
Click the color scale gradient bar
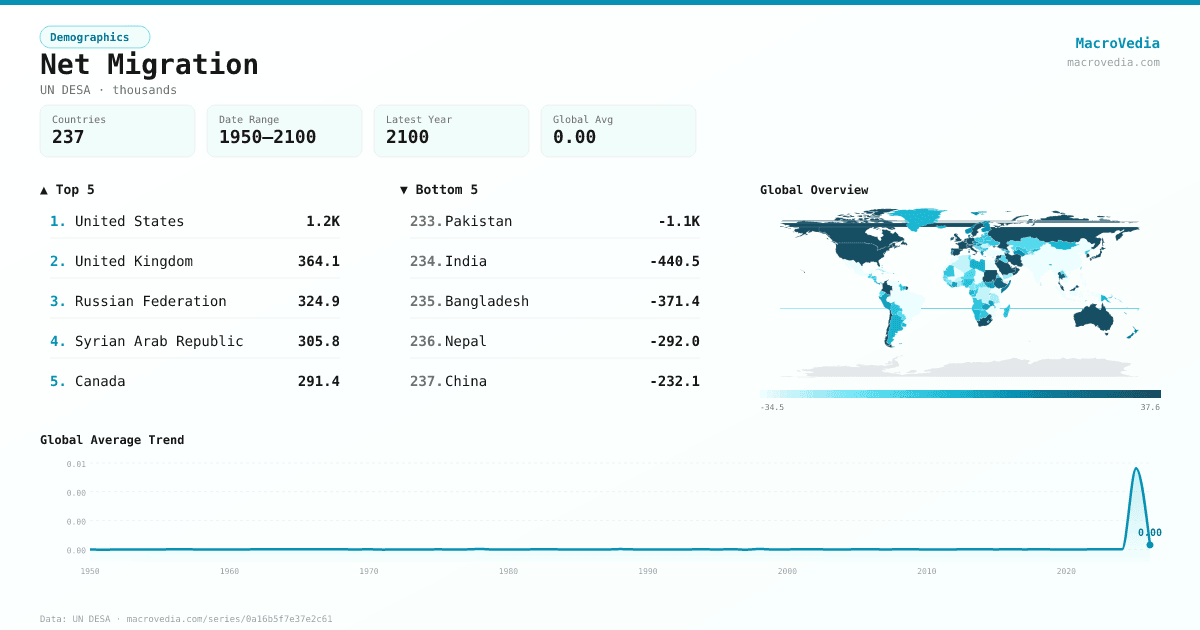coord(960,390)
